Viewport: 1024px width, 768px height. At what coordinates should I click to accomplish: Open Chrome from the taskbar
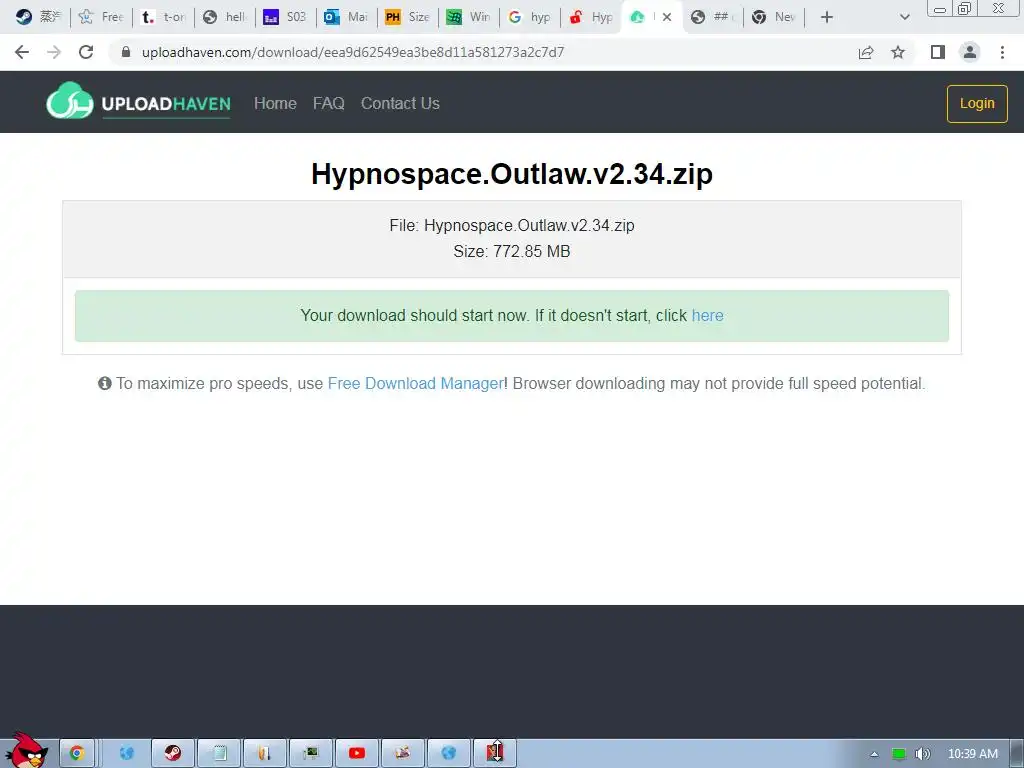[x=77, y=753]
